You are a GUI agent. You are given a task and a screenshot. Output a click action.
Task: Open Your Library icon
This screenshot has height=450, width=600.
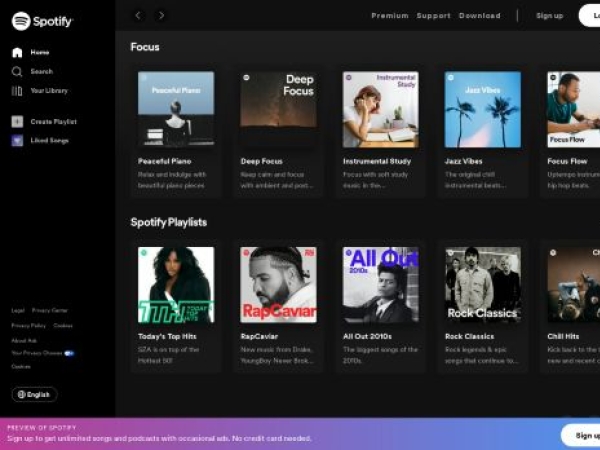17,91
